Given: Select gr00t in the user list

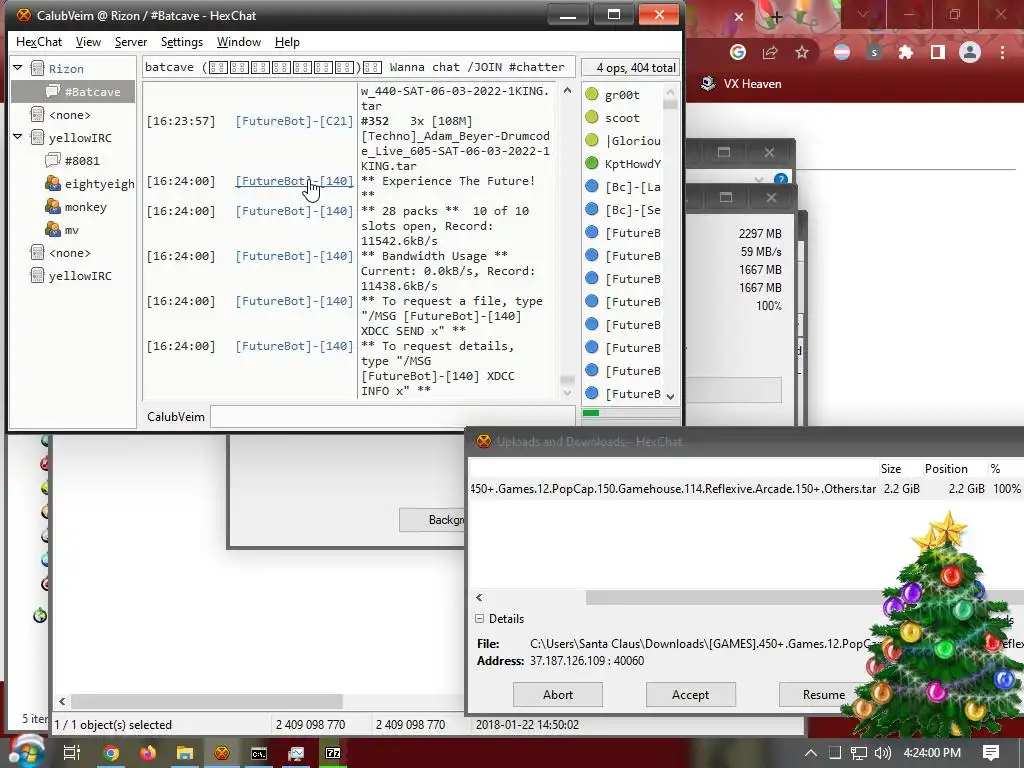Looking at the screenshot, I should coord(622,95).
